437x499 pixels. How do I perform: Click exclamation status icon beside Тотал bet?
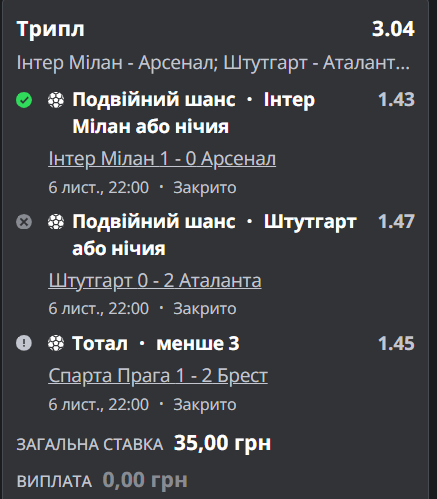point(24,343)
